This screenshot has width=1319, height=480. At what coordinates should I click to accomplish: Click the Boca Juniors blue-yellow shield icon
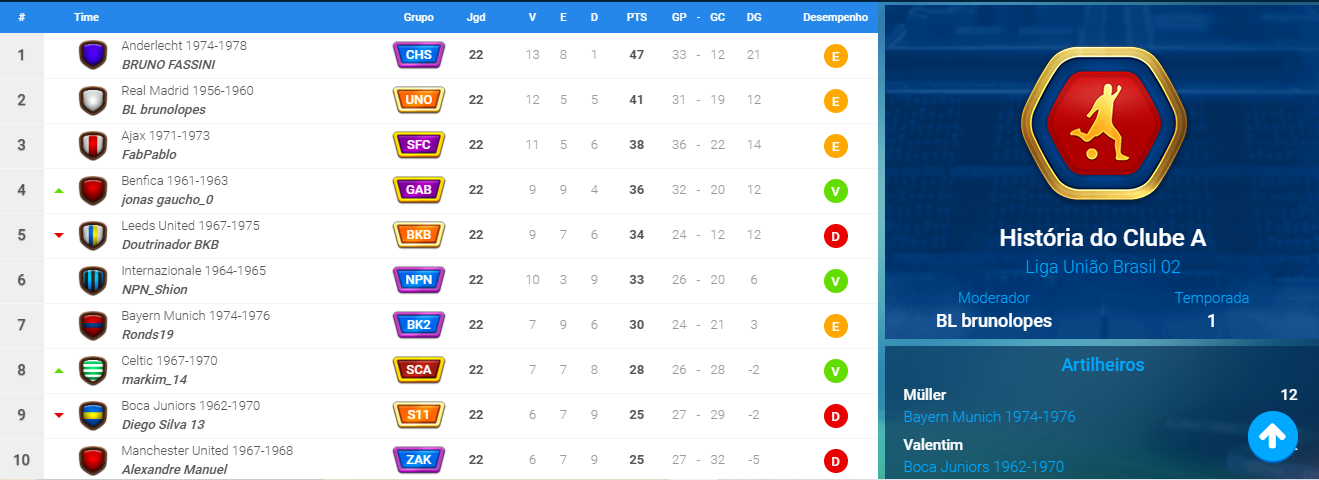[93, 415]
